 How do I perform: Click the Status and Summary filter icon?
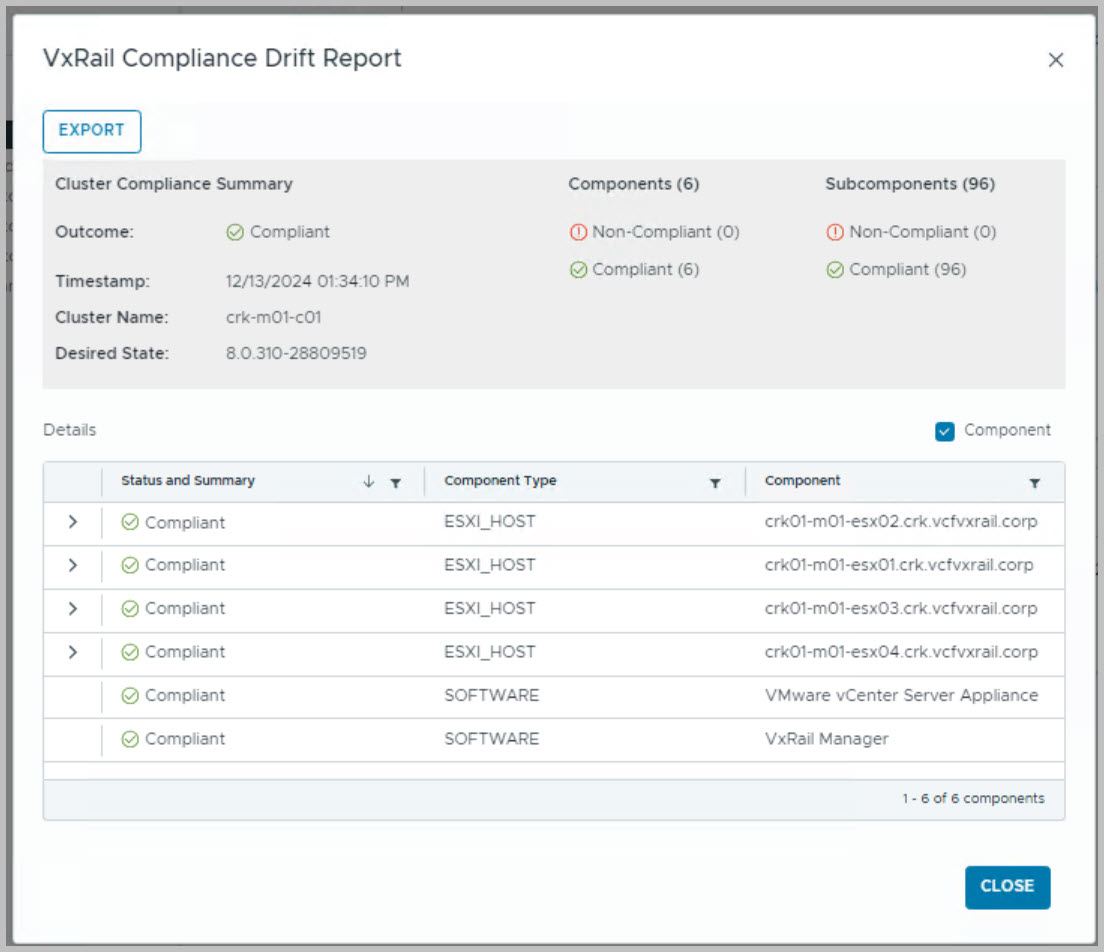[x=396, y=483]
